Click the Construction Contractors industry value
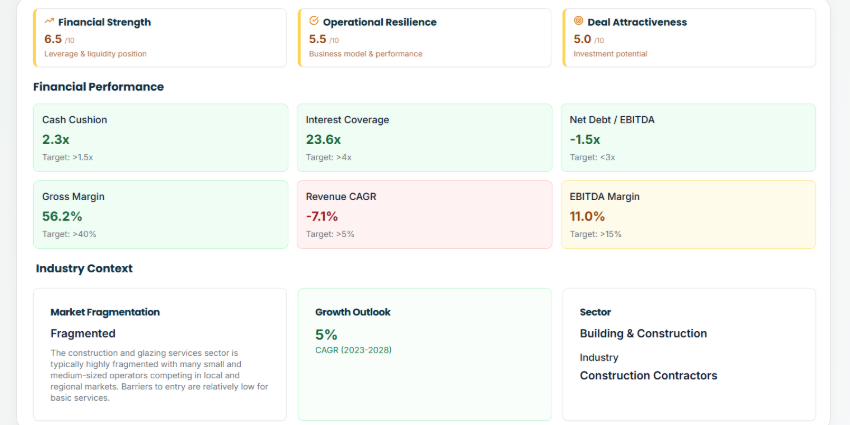Screen dimensions: 850x425 point(648,375)
